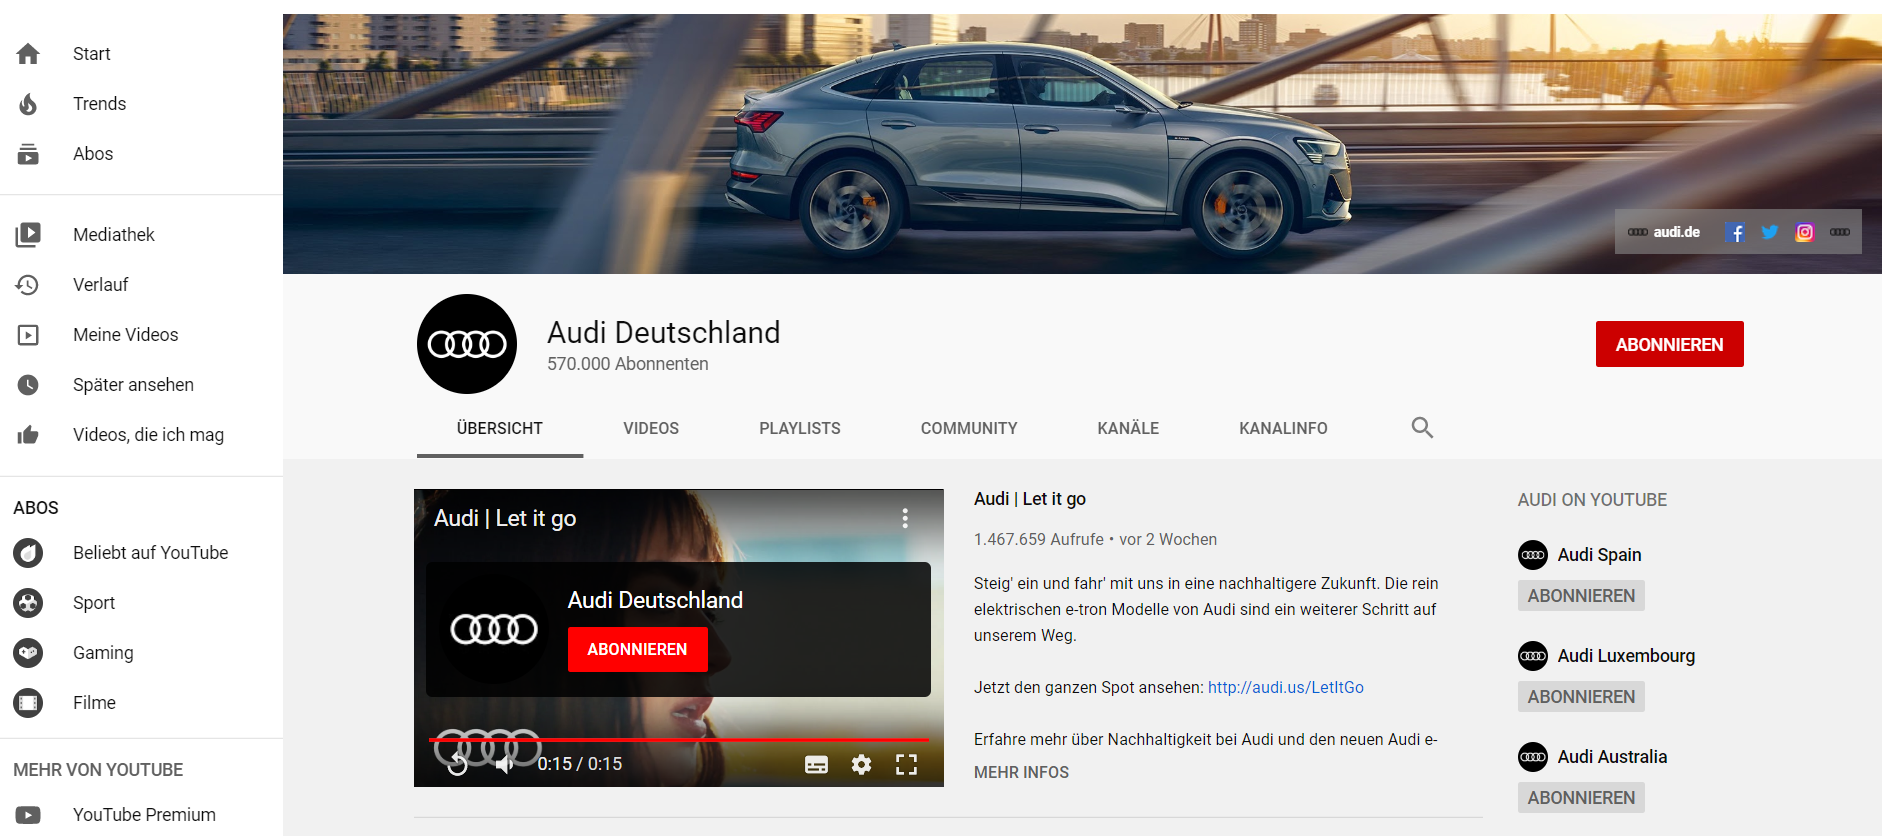Viewport: 1882px width, 836px height.
Task: Click the Audi rings logo in the video overlay
Action: point(494,629)
